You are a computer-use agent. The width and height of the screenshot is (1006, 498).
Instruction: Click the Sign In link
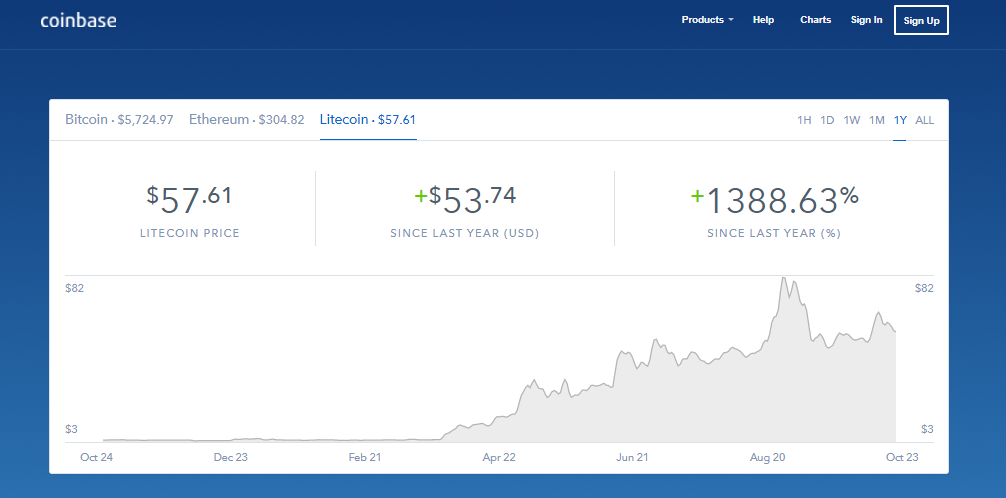[866, 20]
